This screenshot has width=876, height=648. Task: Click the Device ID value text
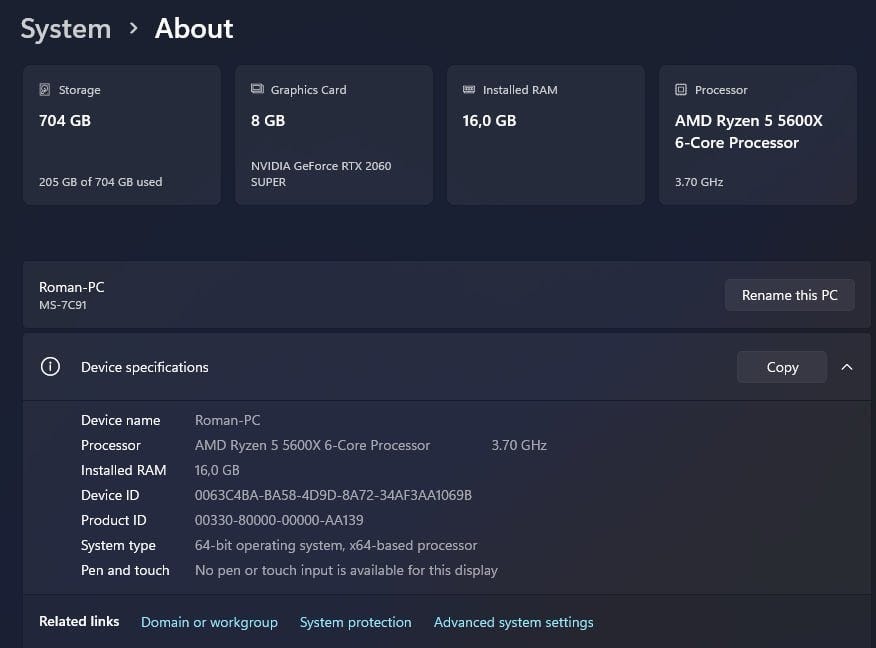(x=333, y=495)
